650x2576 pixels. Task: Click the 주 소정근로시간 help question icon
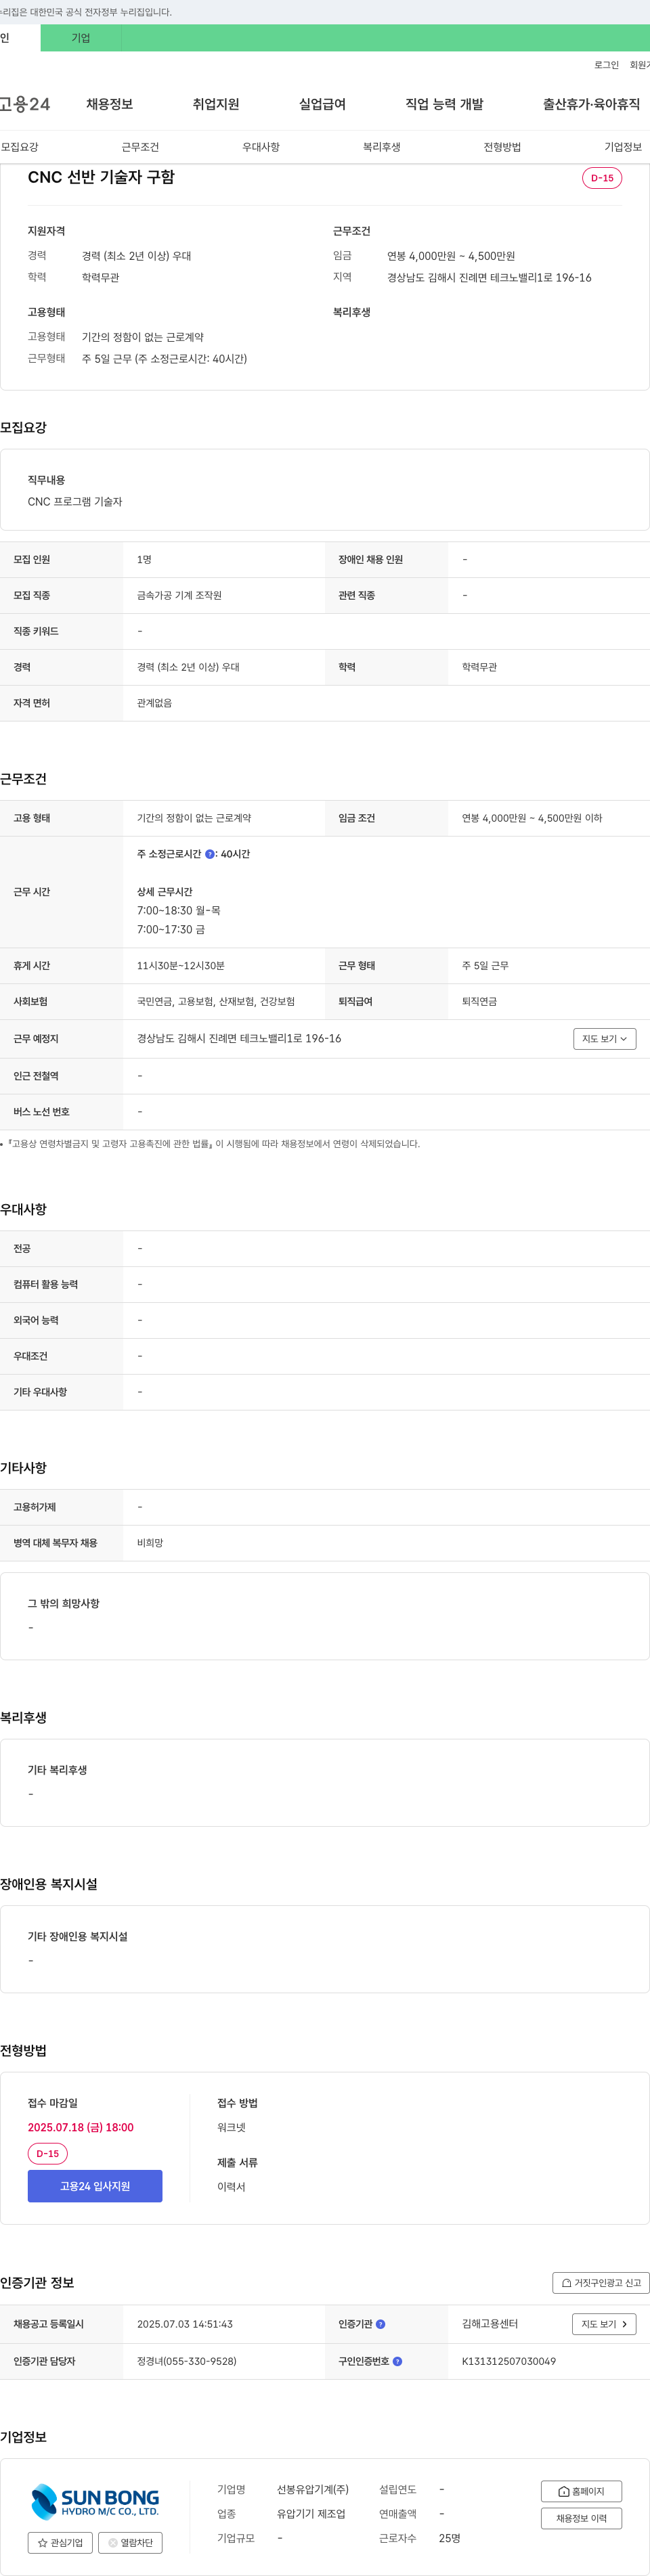[210, 854]
